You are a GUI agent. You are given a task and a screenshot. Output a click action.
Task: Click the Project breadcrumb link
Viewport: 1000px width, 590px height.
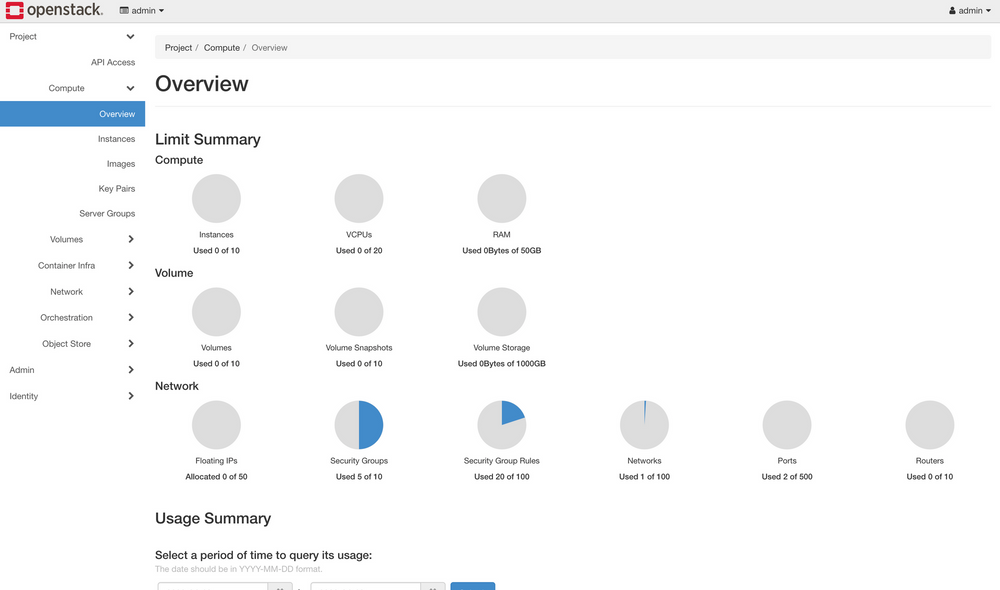coord(178,47)
